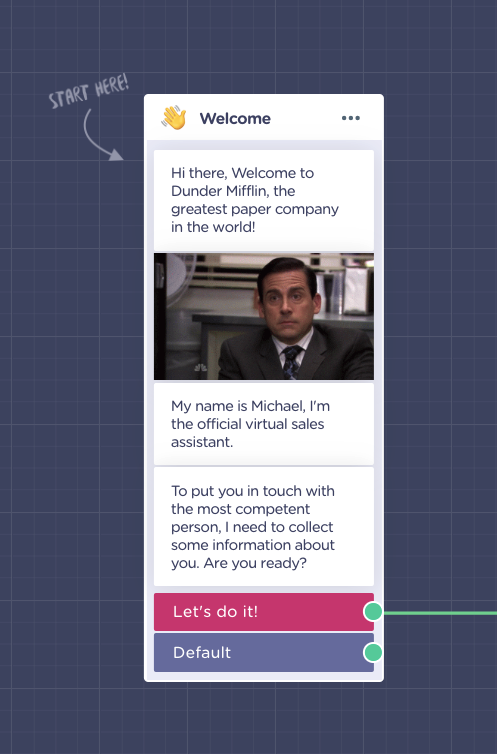Select the Welcome block title
Screen dimensions: 497x754
(x=235, y=118)
